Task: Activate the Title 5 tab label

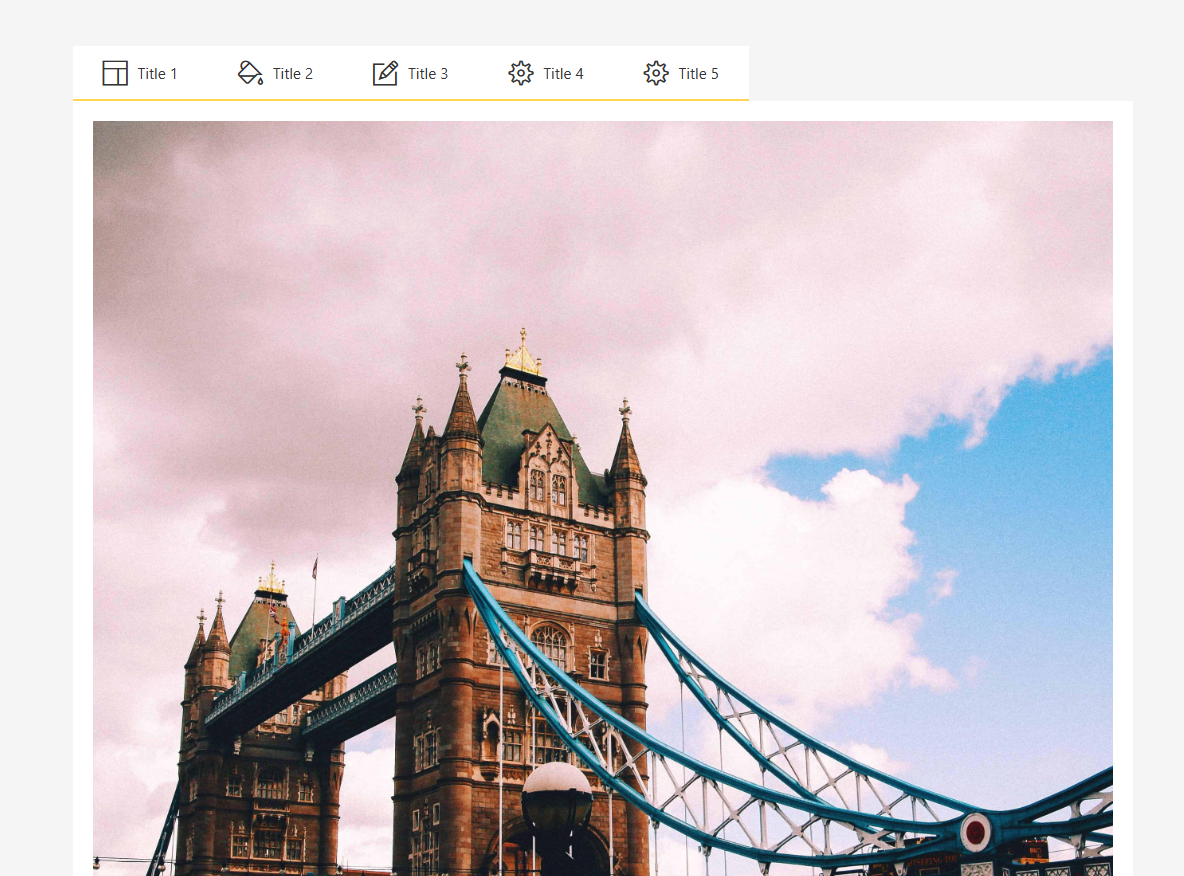Action: coord(698,74)
